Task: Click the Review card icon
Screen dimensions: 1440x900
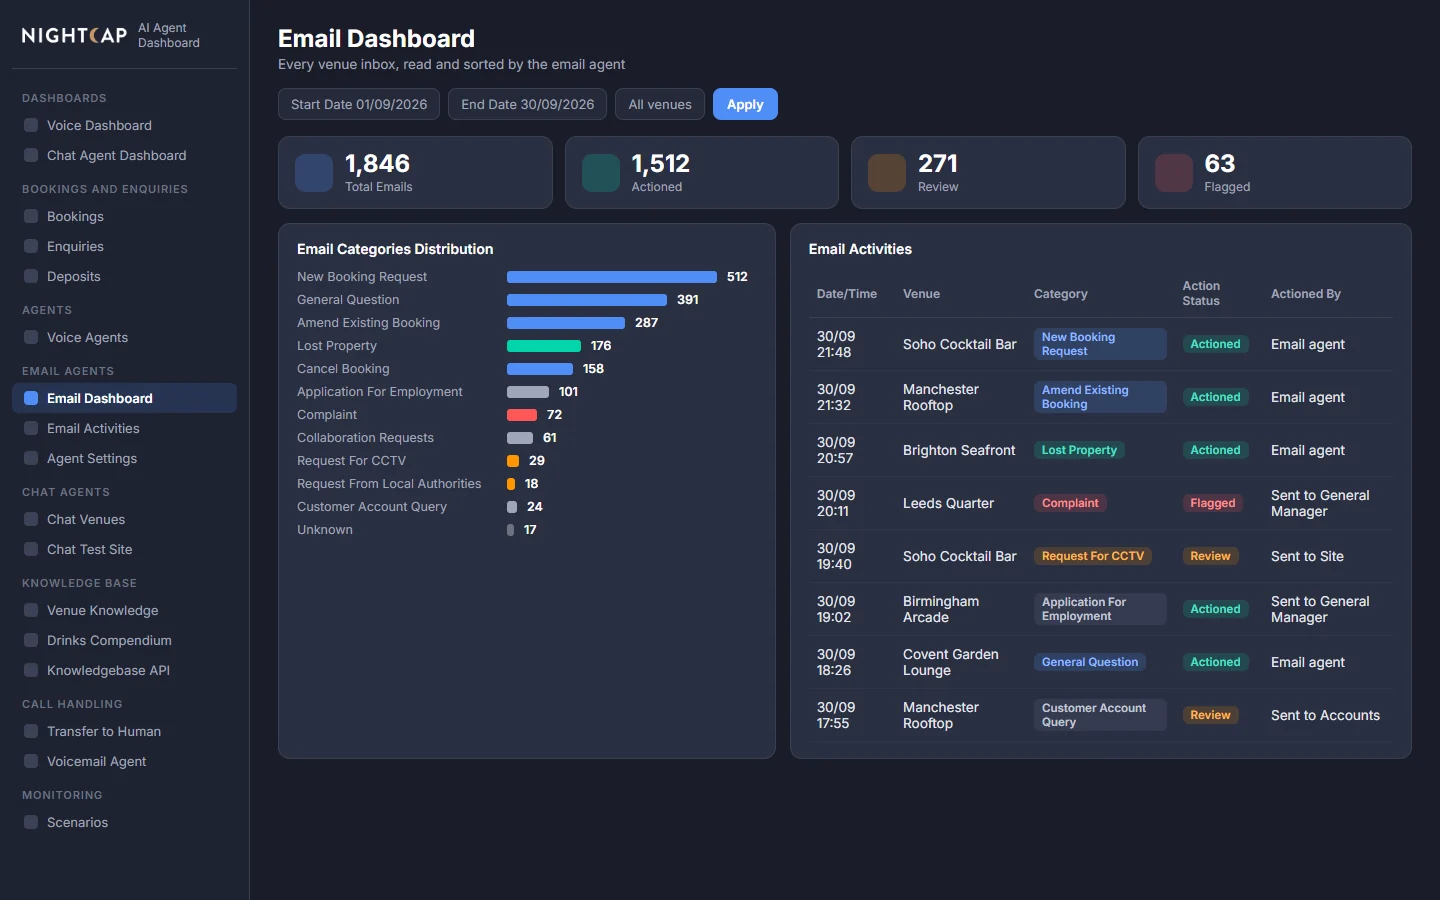Action: pos(887,173)
